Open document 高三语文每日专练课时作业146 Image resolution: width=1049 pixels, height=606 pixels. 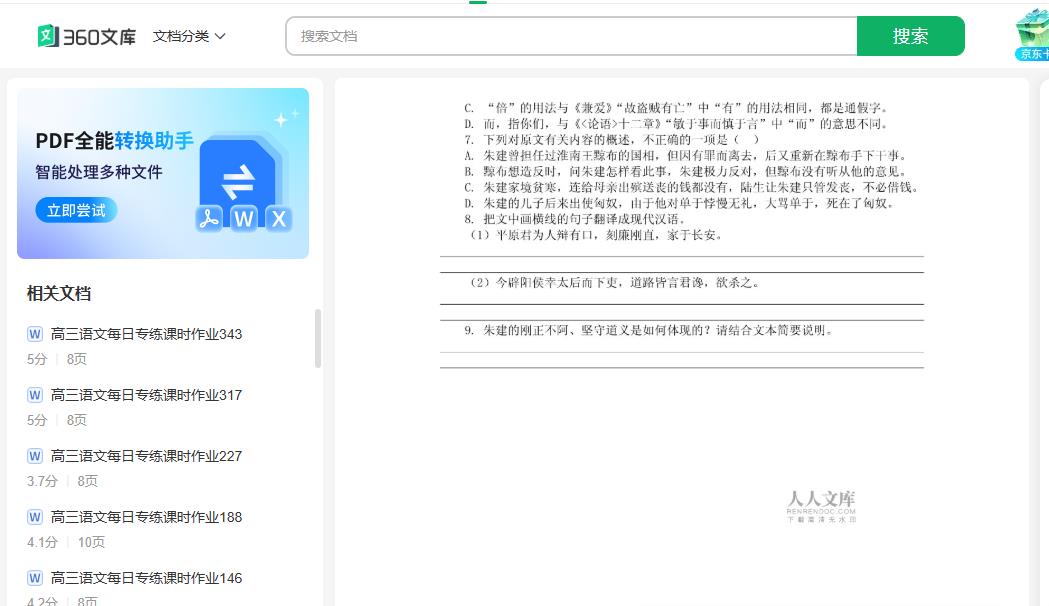pyautogui.click(x=146, y=578)
